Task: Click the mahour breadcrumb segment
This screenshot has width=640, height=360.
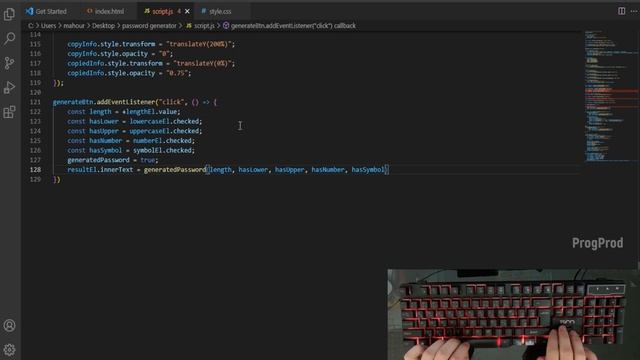Action: point(74,26)
